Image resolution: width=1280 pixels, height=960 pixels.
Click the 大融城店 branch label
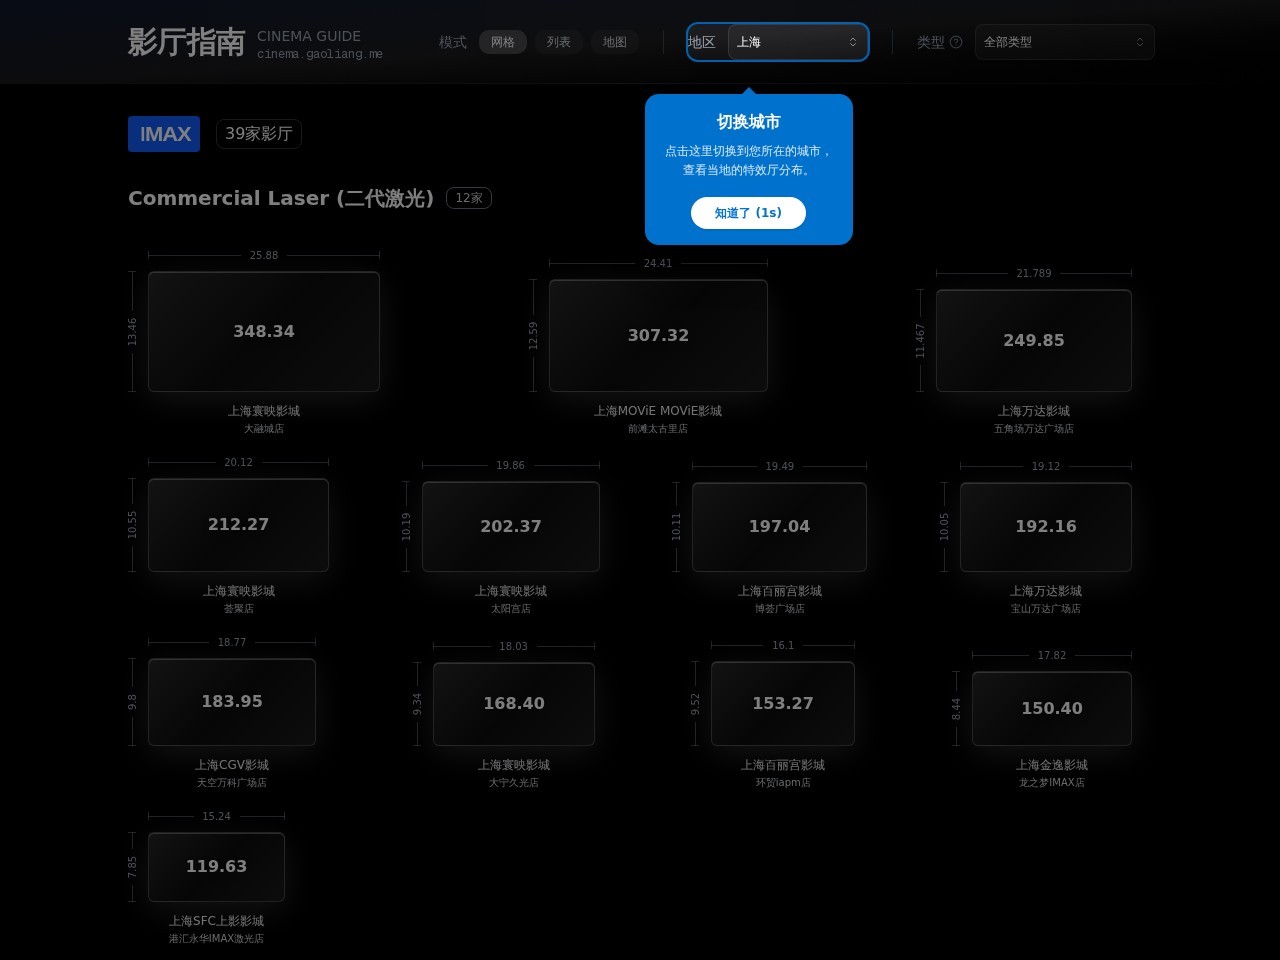coord(264,429)
